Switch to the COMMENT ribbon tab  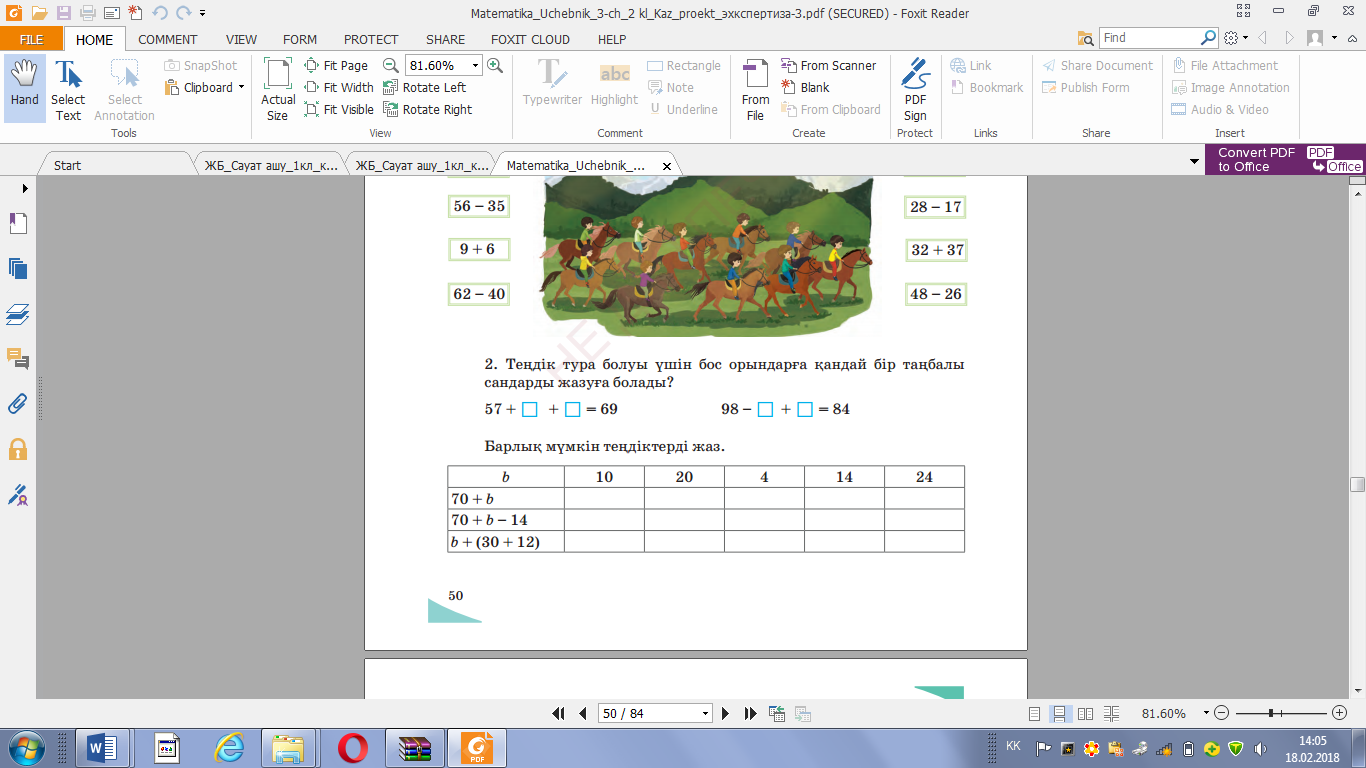click(x=168, y=40)
